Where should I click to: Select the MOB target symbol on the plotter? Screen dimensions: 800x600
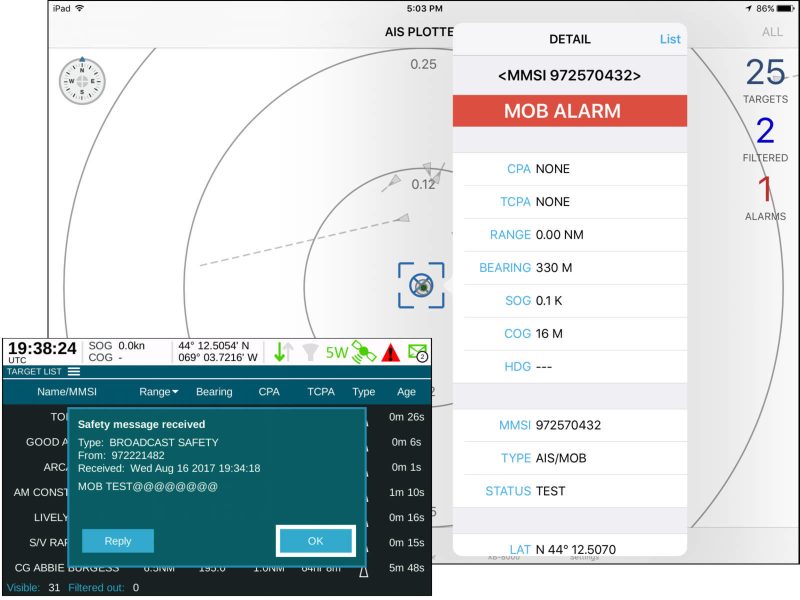click(422, 287)
